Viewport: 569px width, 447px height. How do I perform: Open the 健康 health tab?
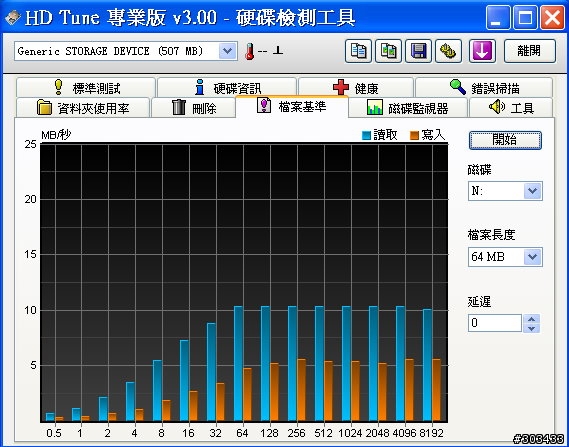click(356, 87)
